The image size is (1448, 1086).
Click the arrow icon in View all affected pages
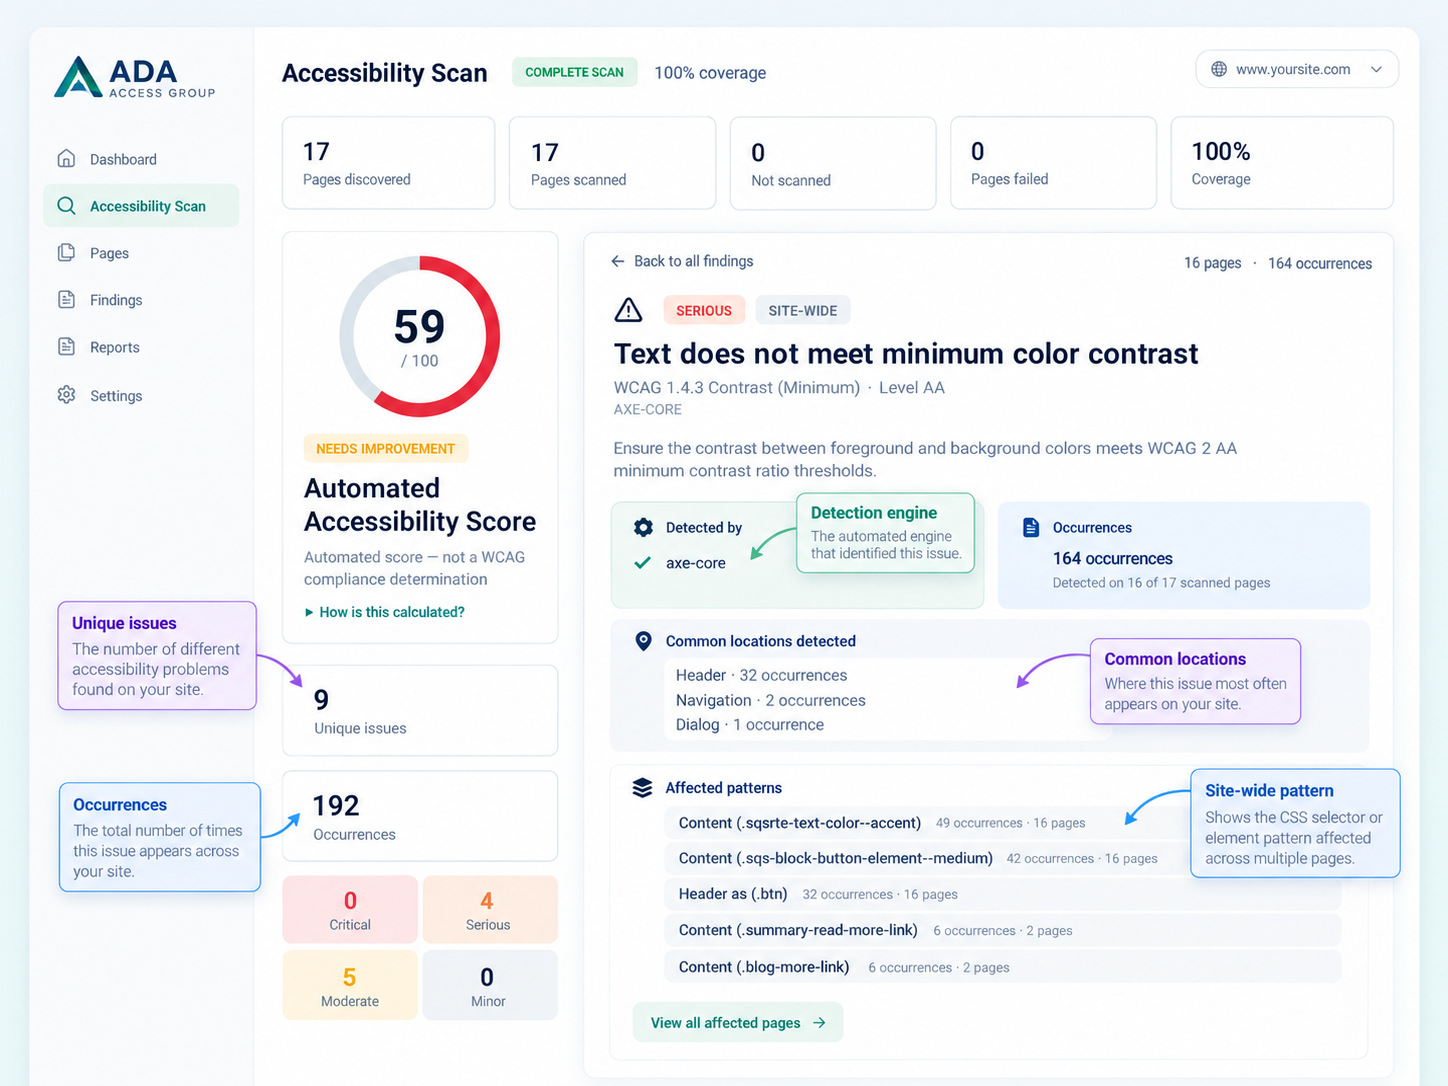pos(819,1023)
